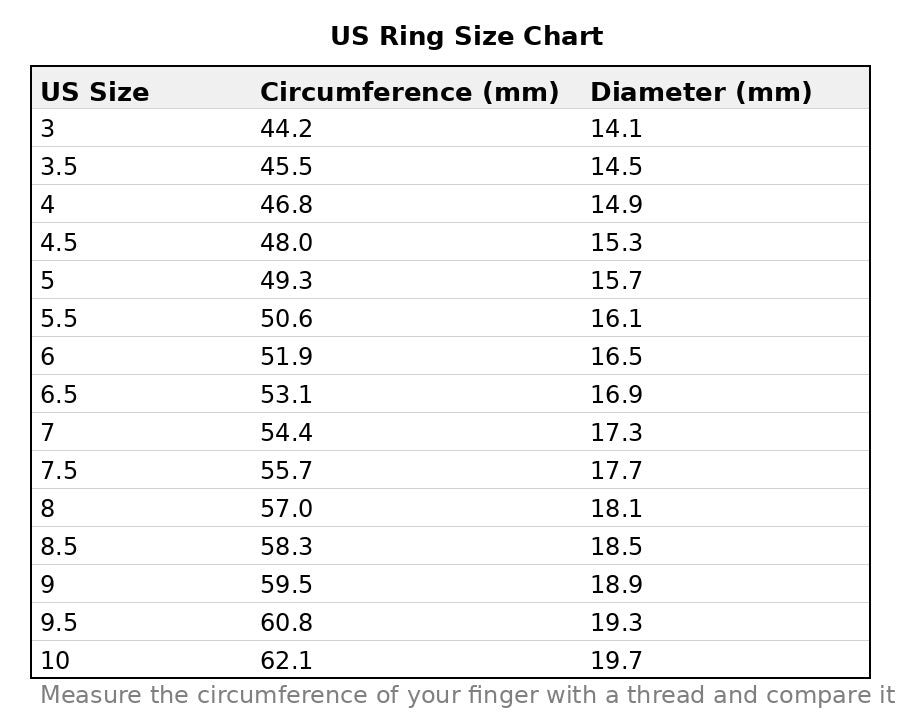Image resolution: width=900 pixels, height=720 pixels.
Task: Select the size 6 row cell
Action: click(48, 356)
